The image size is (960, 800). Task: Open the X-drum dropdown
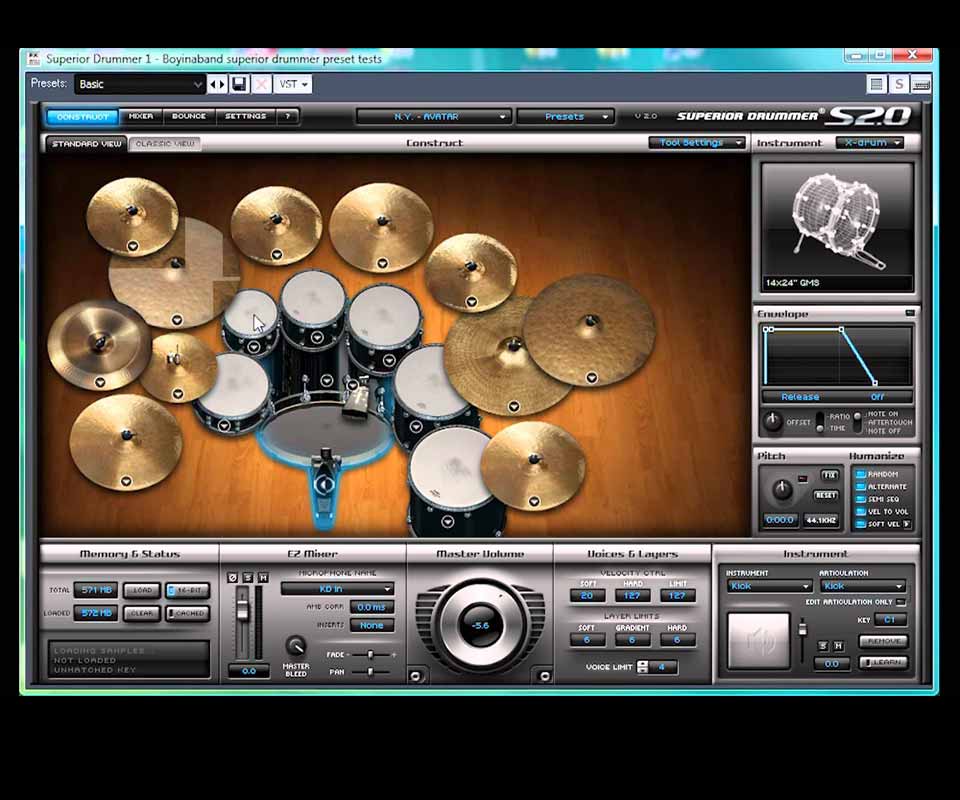[869, 143]
